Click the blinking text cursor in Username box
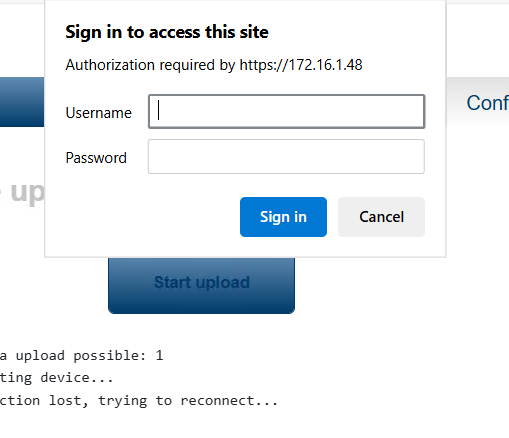The width and height of the screenshot is (509, 438). coord(159,110)
